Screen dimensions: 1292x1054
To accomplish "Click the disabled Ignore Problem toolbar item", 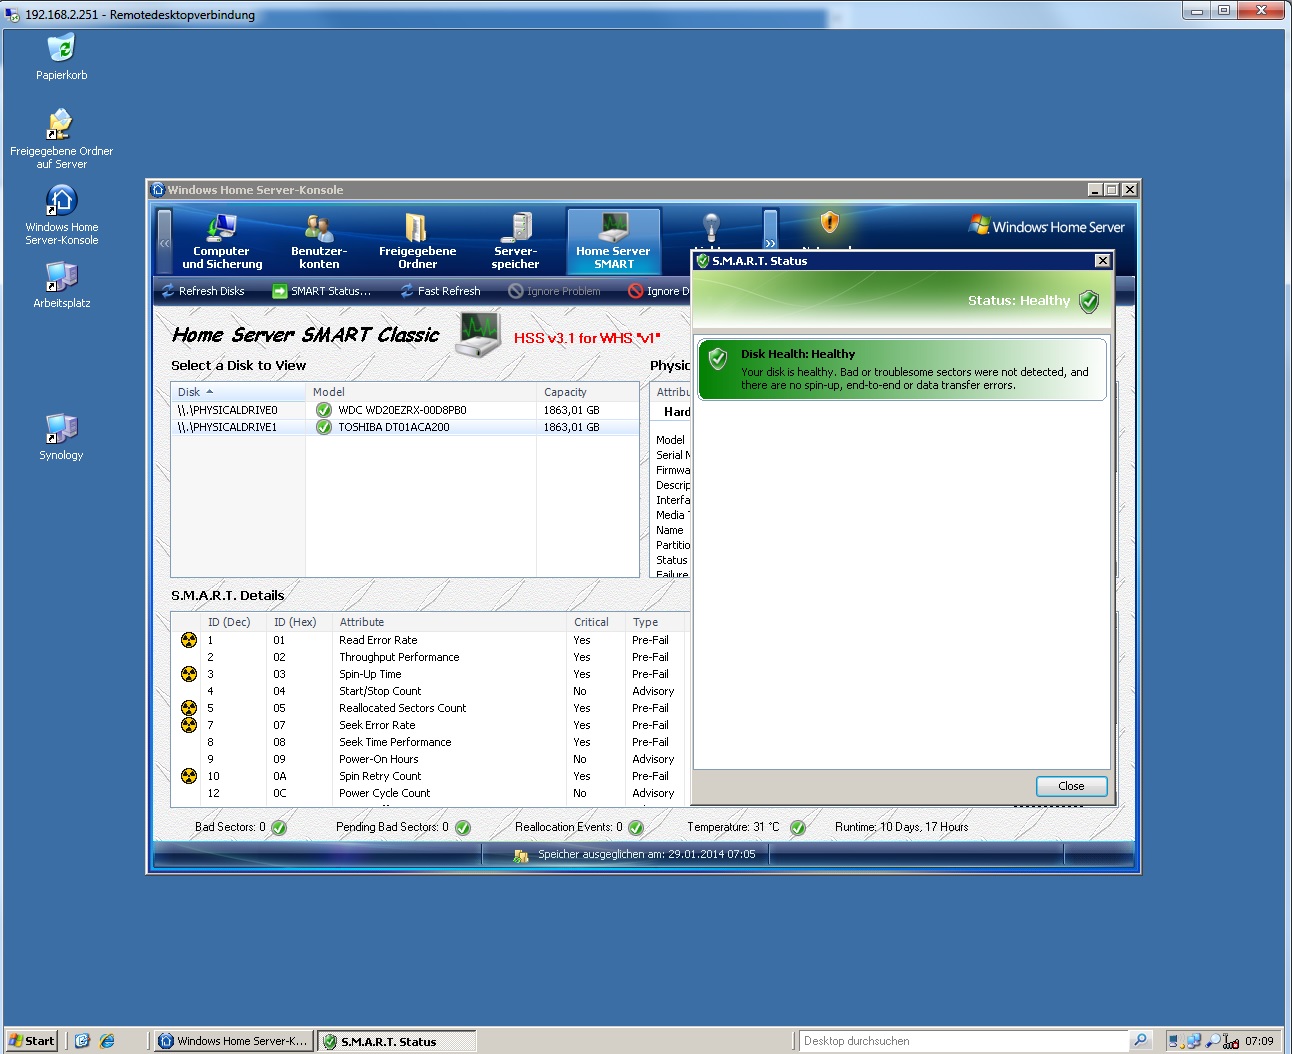I will point(554,291).
